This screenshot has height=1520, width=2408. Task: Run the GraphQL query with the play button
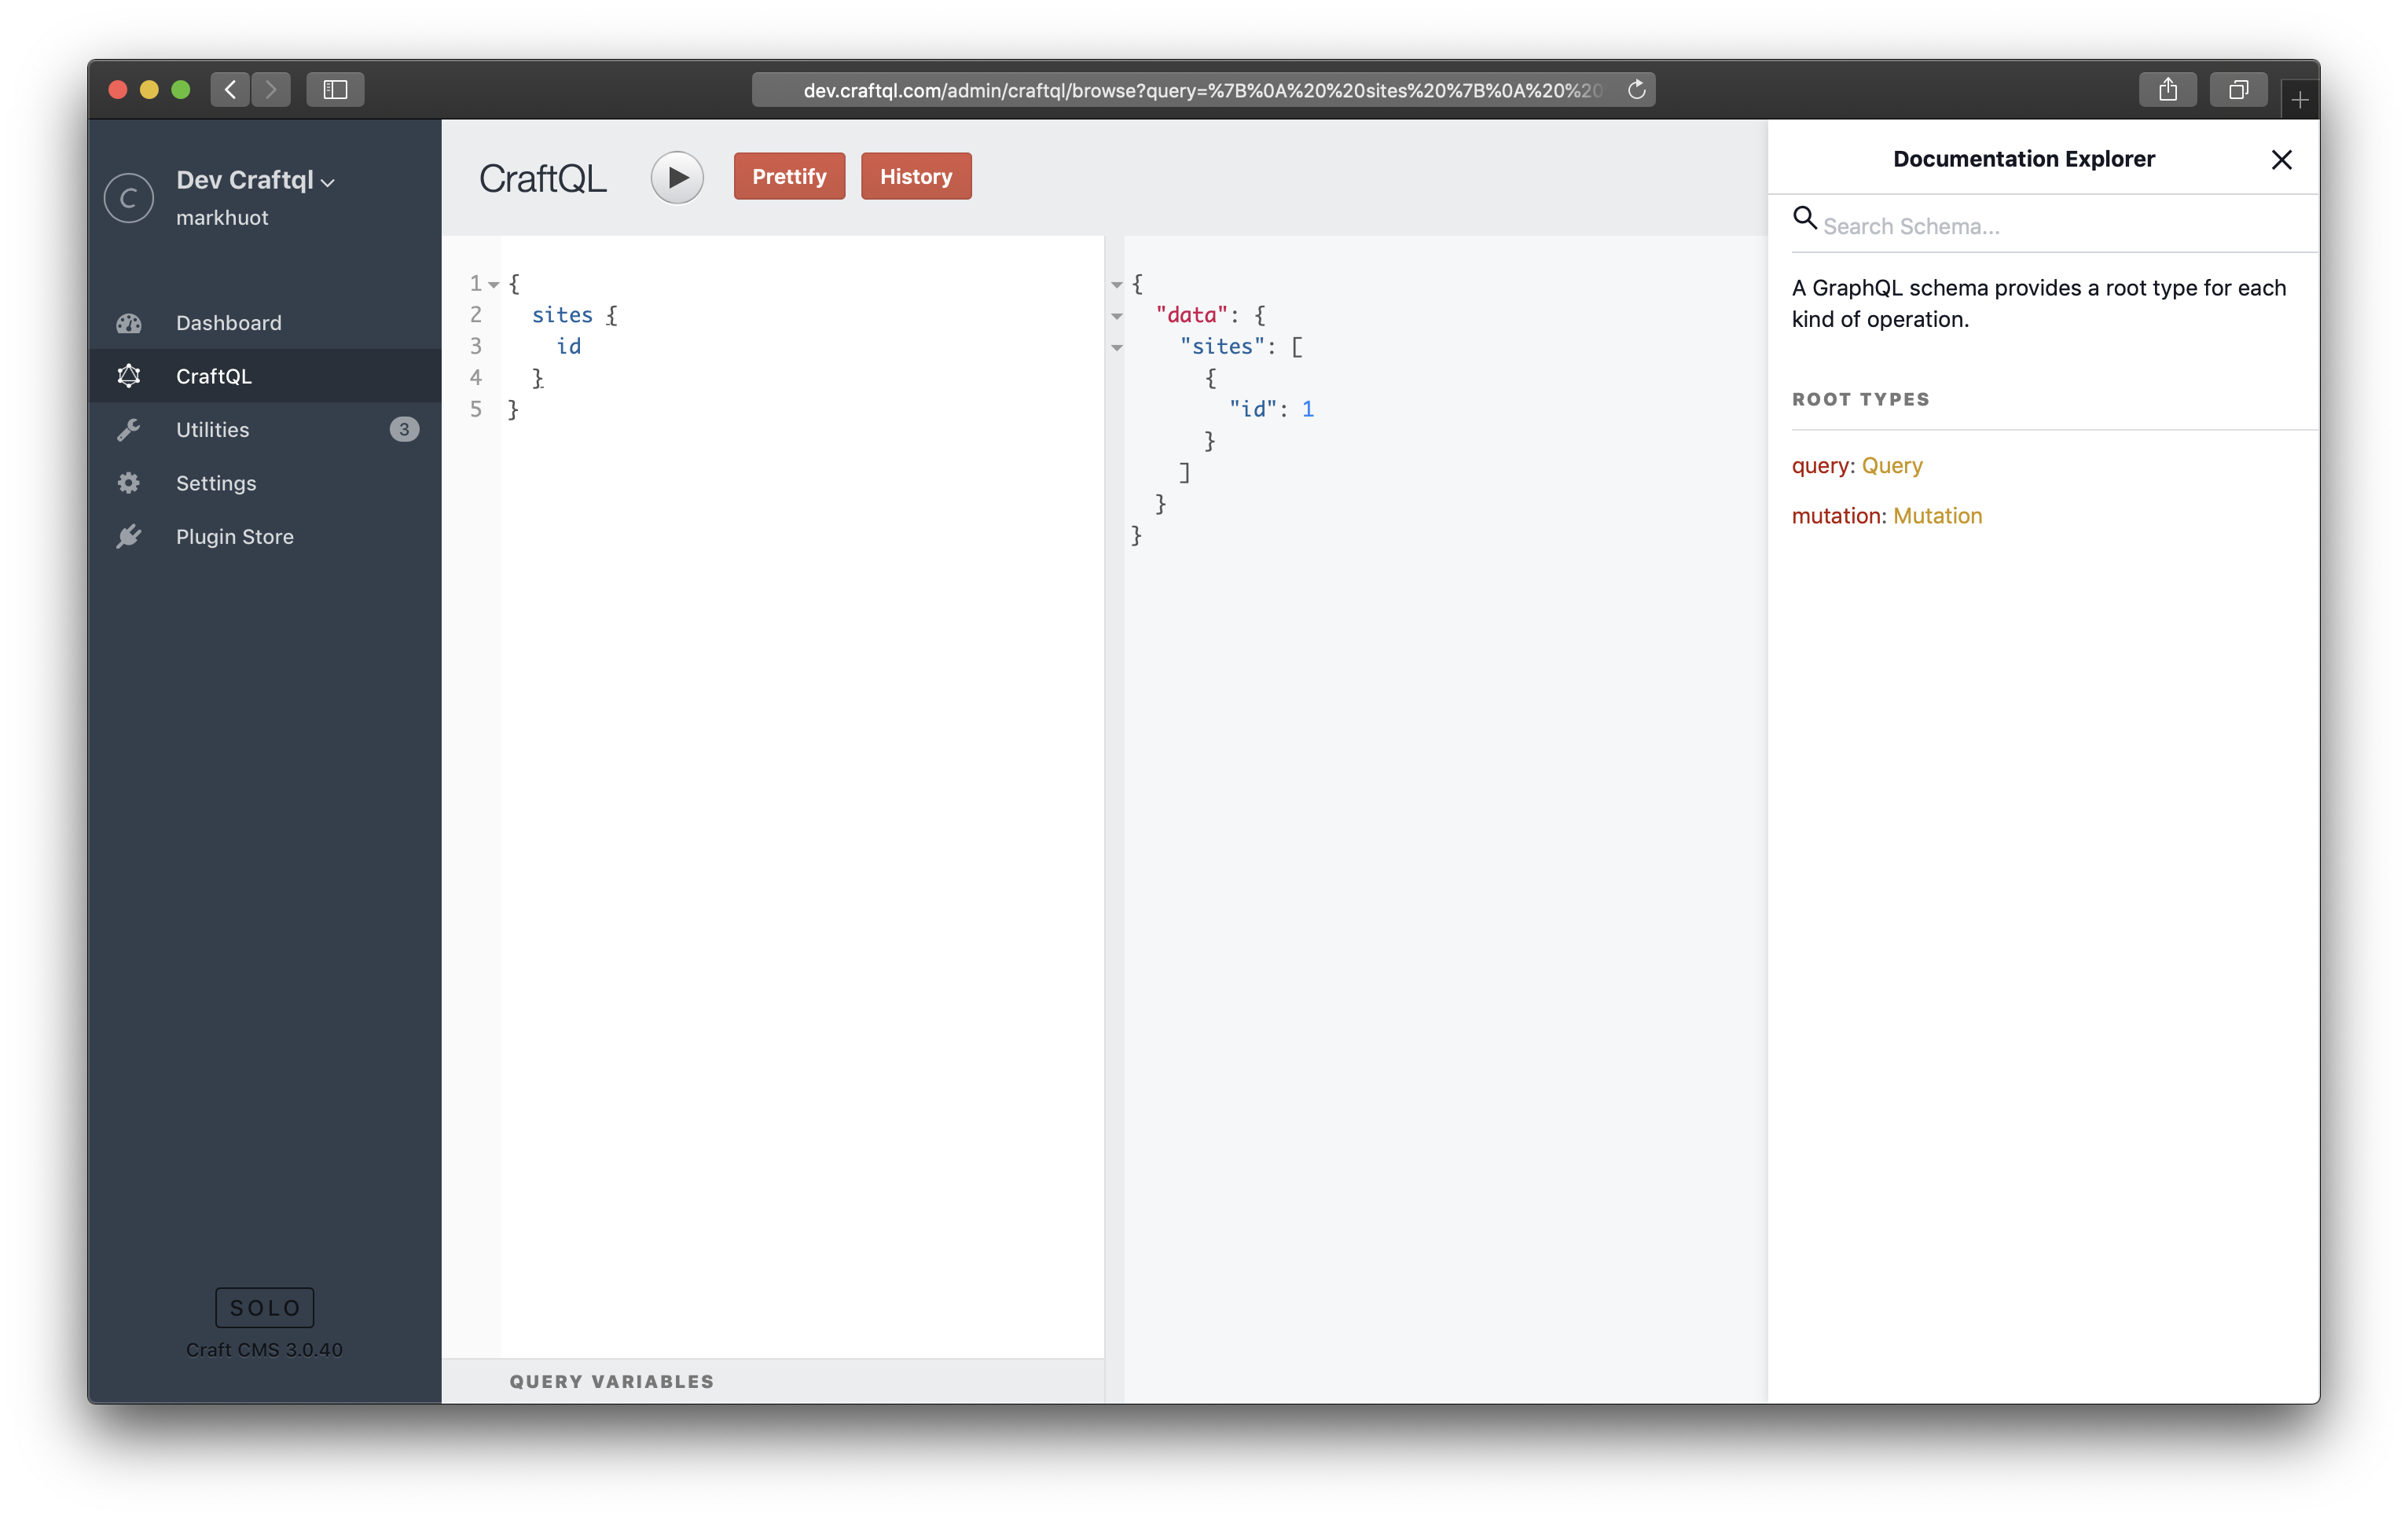click(677, 177)
